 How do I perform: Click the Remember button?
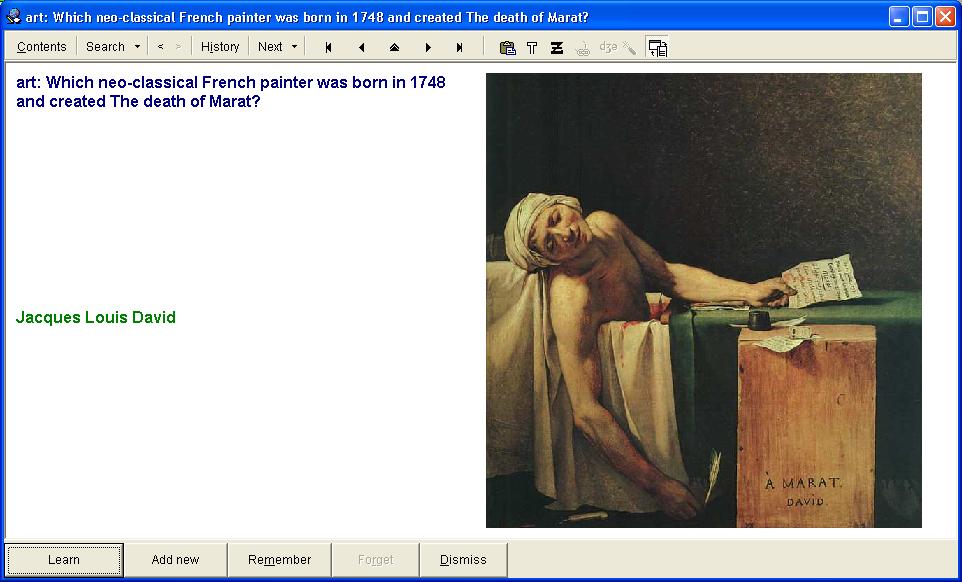pyautogui.click(x=279, y=560)
